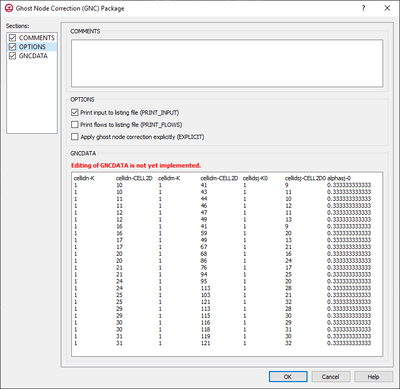
Task: Click the 'cellidn-CELL2D' column header
Action: (134, 178)
